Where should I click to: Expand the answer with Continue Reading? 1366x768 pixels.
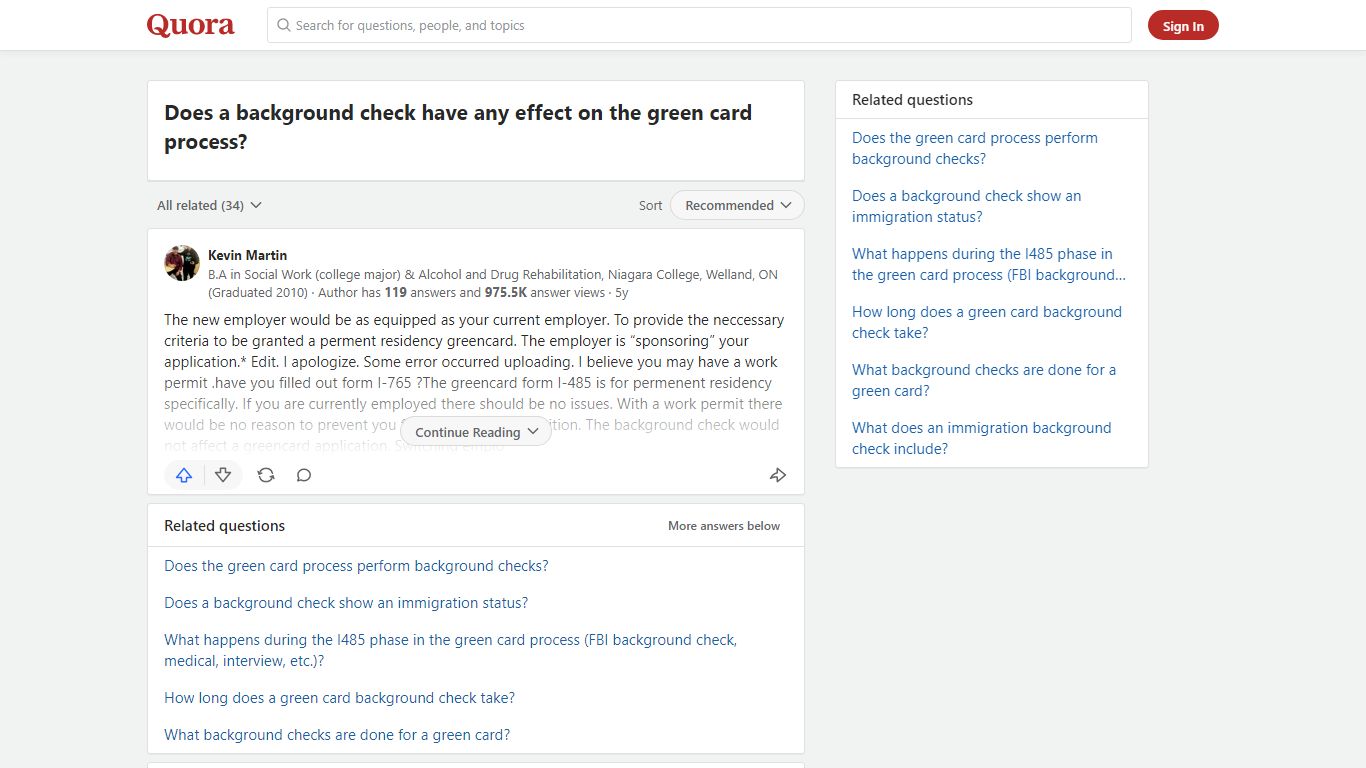(476, 432)
